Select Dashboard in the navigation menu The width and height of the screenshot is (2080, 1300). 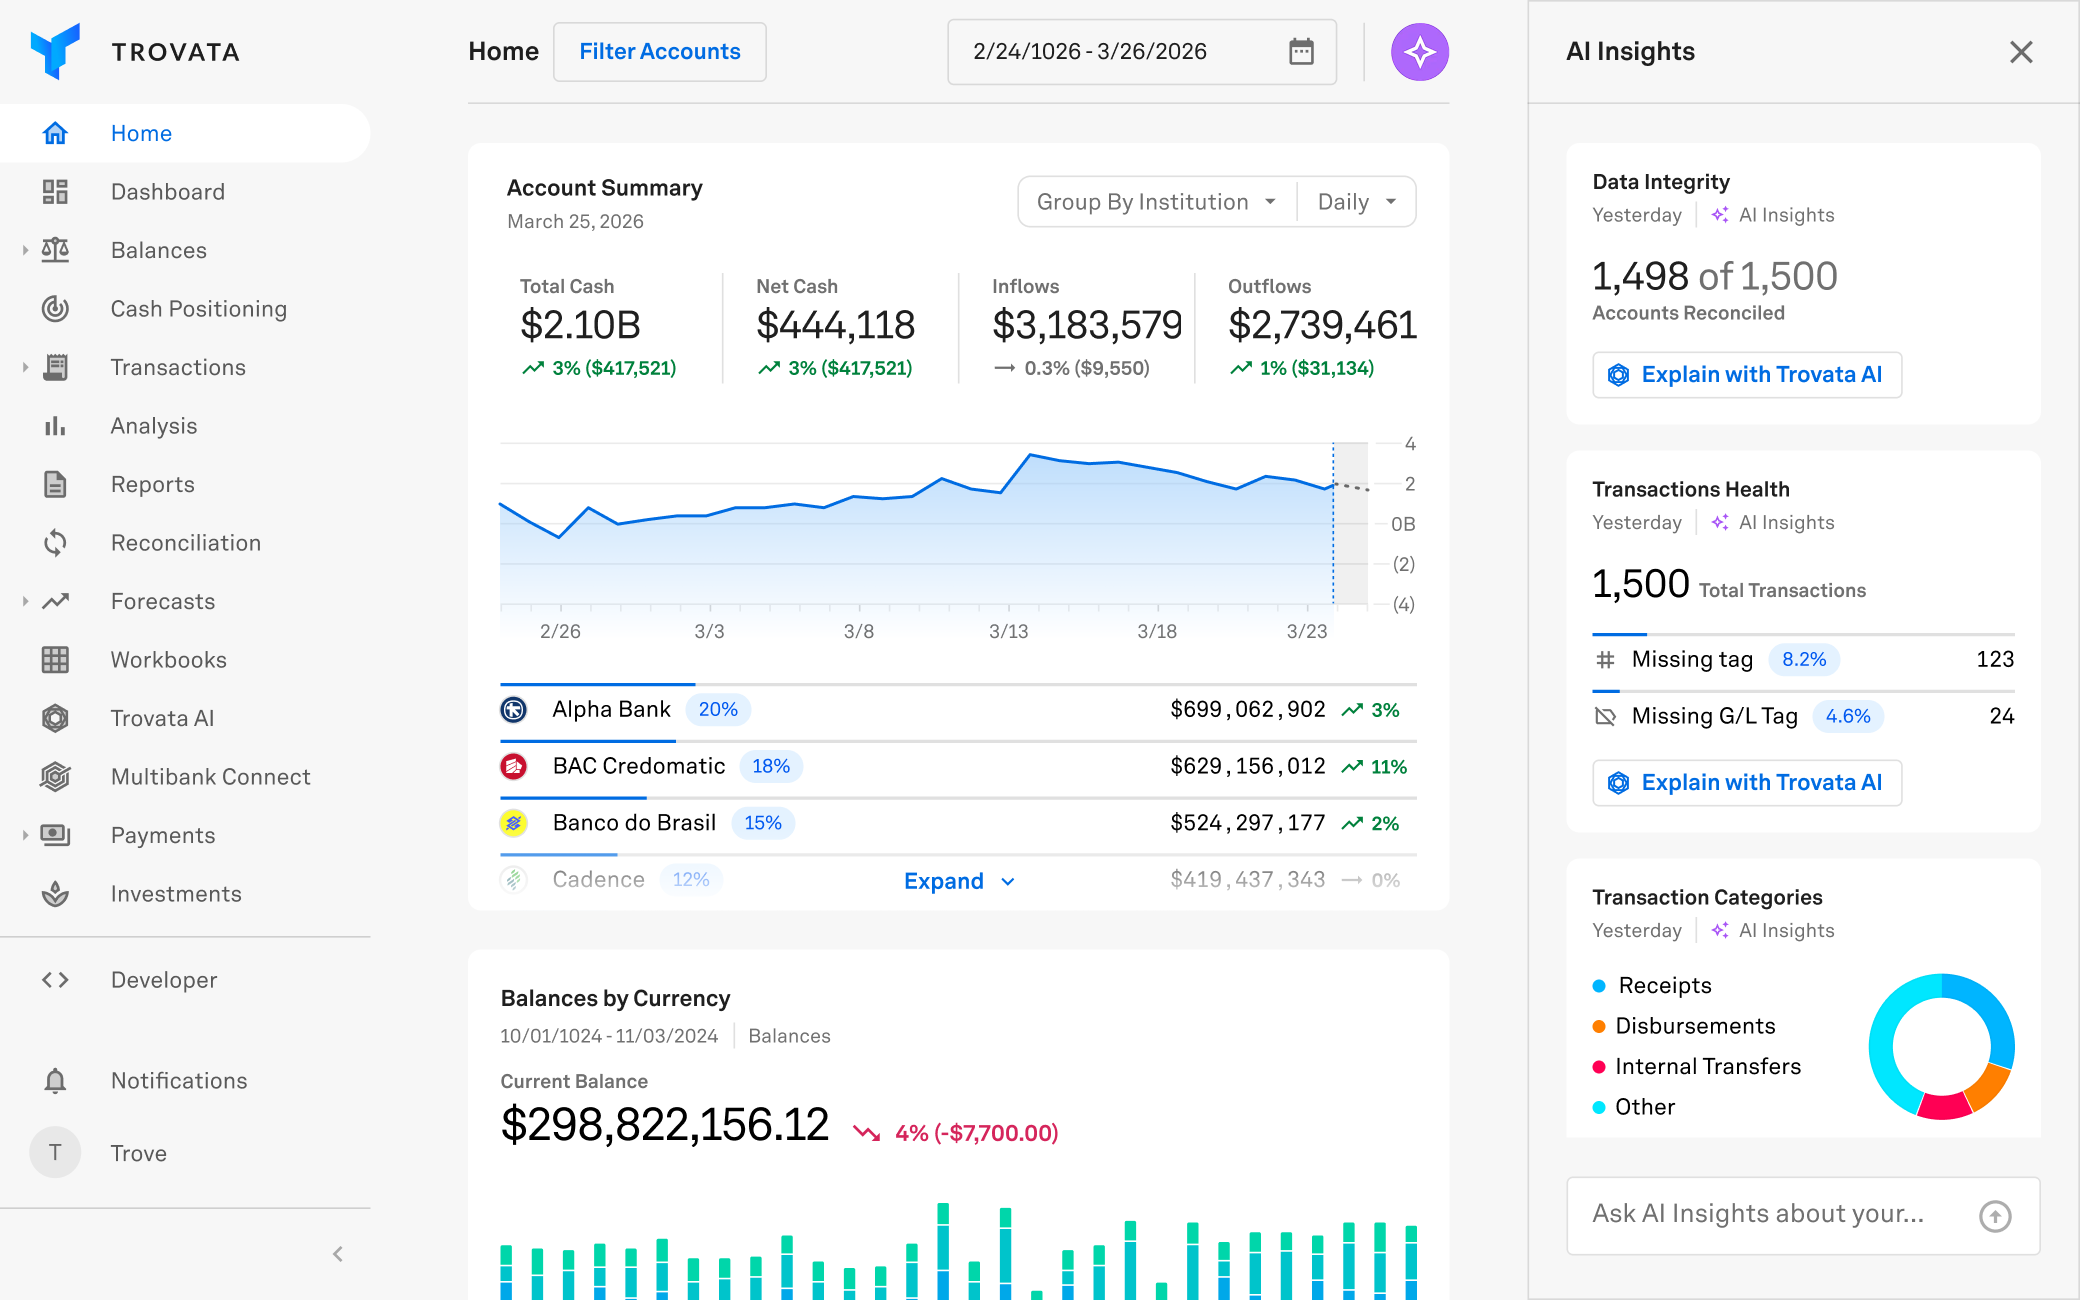click(x=167, y=192)
